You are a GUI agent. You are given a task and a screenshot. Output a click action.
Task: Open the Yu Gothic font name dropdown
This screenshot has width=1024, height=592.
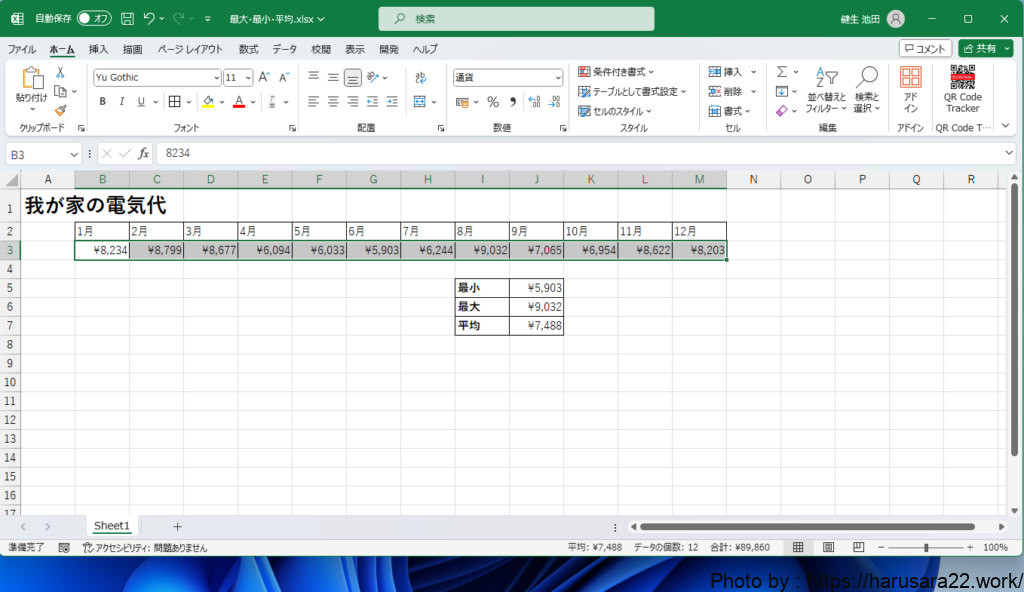(216, 78)
